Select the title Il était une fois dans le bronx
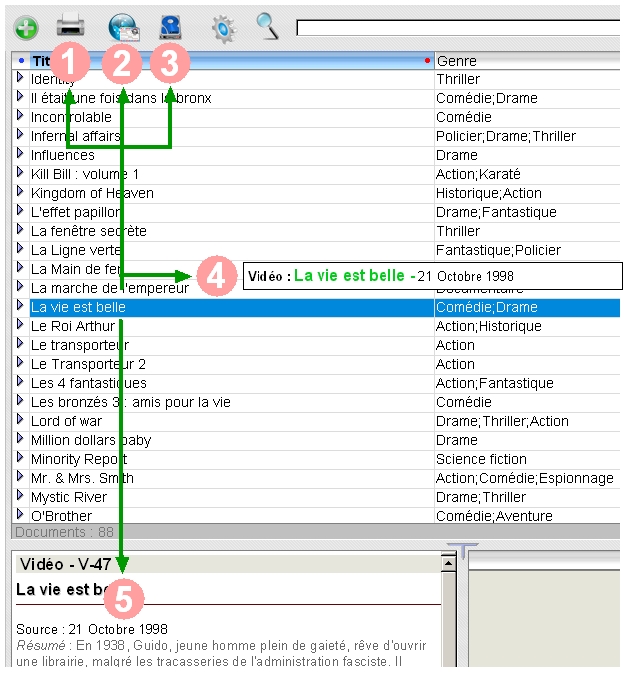Screen dimensions: 629x673 pyautogui.click(x=121, y=98)
